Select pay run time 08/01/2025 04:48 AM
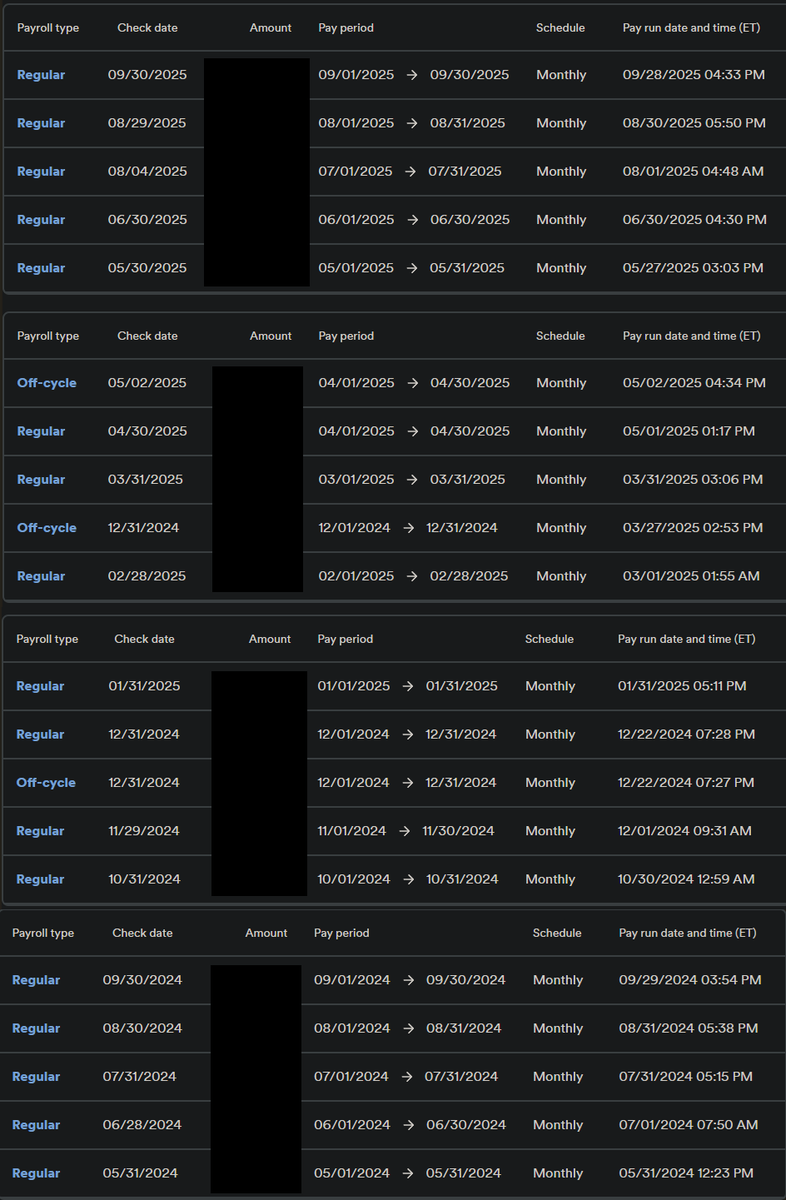 (x=693, y=171)
